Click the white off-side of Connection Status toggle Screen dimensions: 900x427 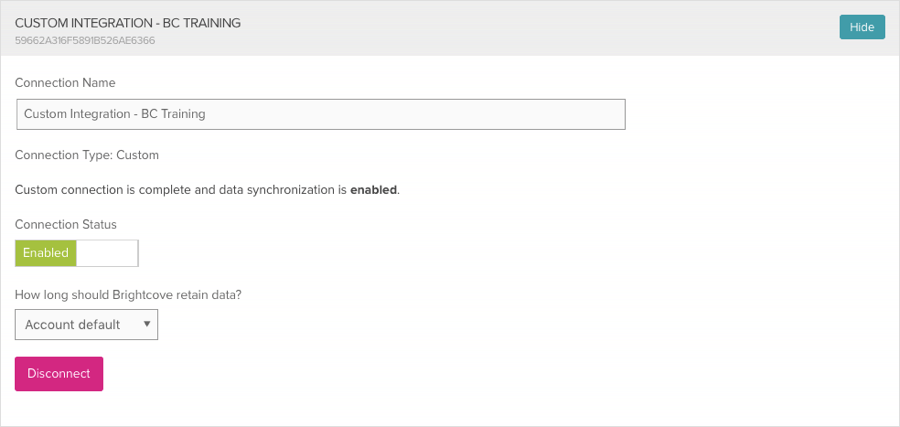107,253
